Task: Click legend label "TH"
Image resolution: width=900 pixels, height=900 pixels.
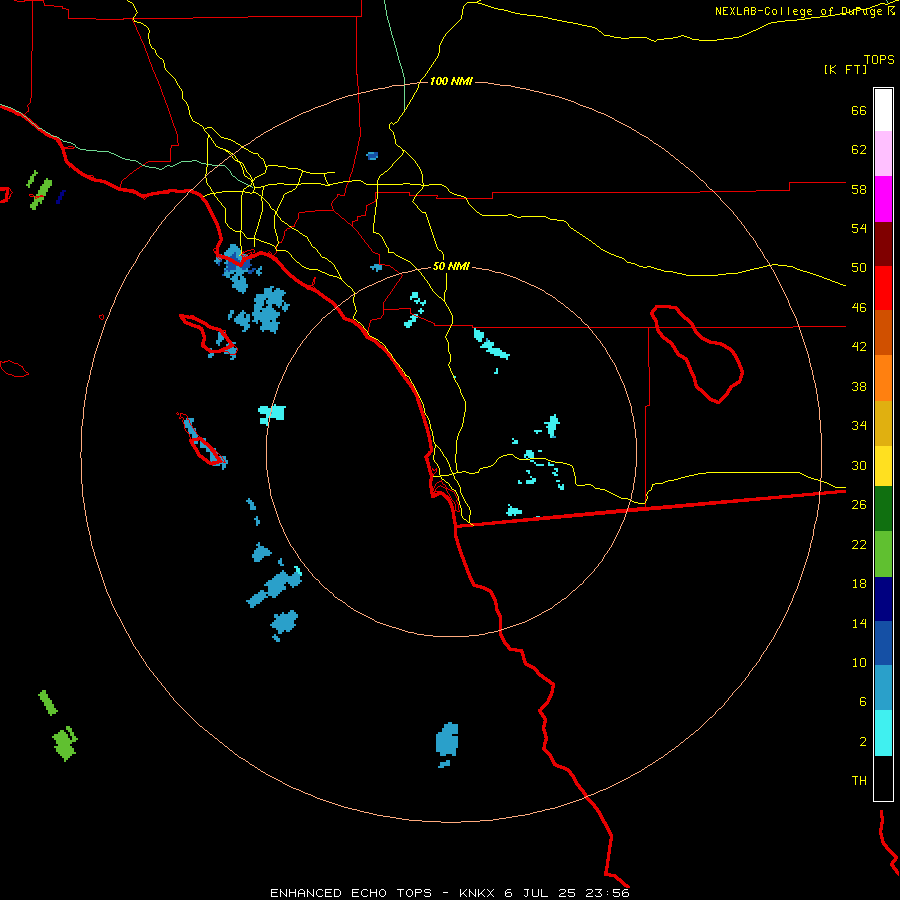Action: (x=859, y=781)
